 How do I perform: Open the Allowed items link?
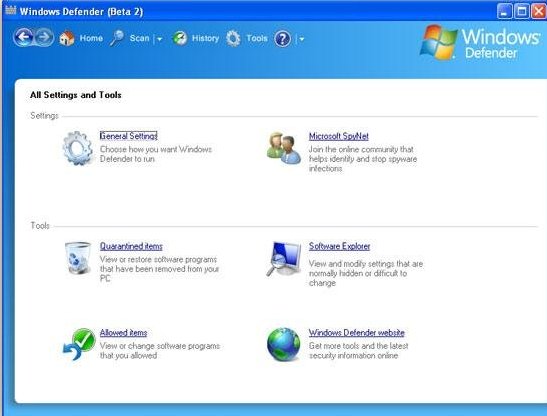[x=123, y=333]
